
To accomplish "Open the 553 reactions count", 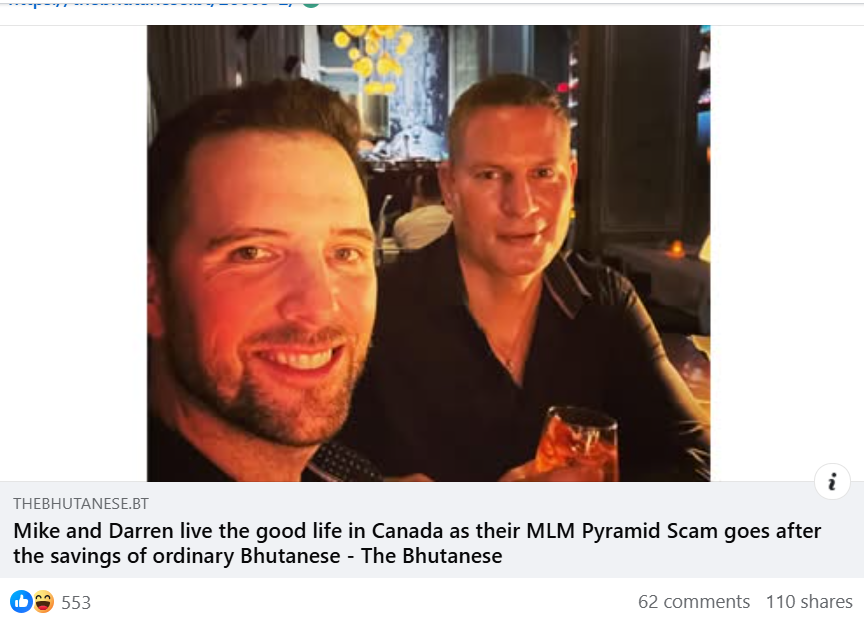I will tap(76, 603).
